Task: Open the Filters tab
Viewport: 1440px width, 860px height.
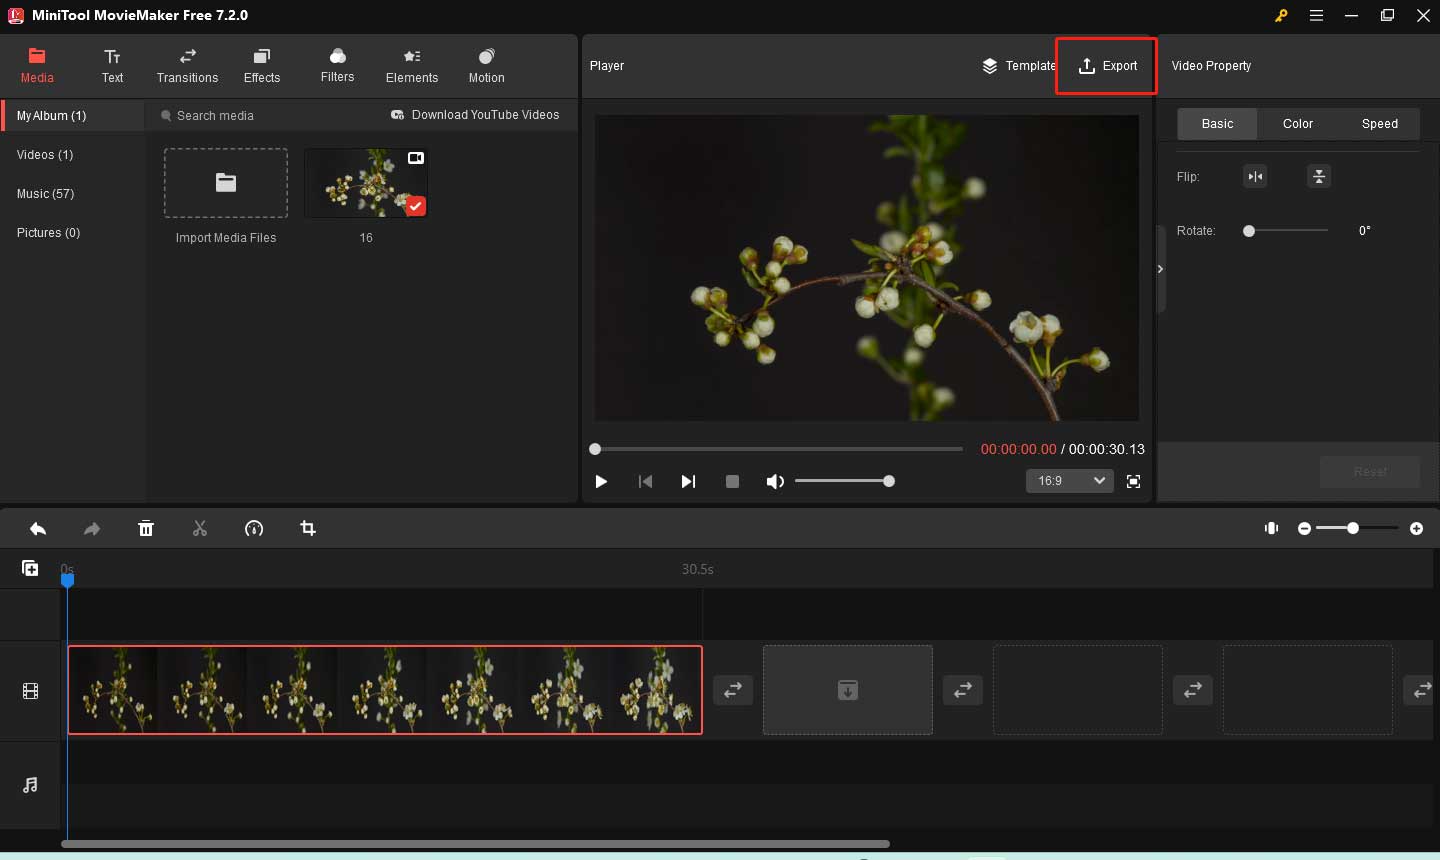Action: [x=337, y=66]
